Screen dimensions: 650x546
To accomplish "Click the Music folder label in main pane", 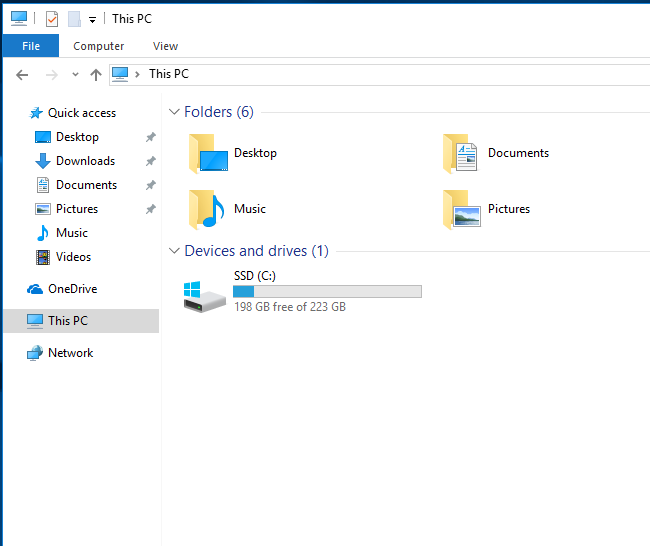I will [250, 209].
